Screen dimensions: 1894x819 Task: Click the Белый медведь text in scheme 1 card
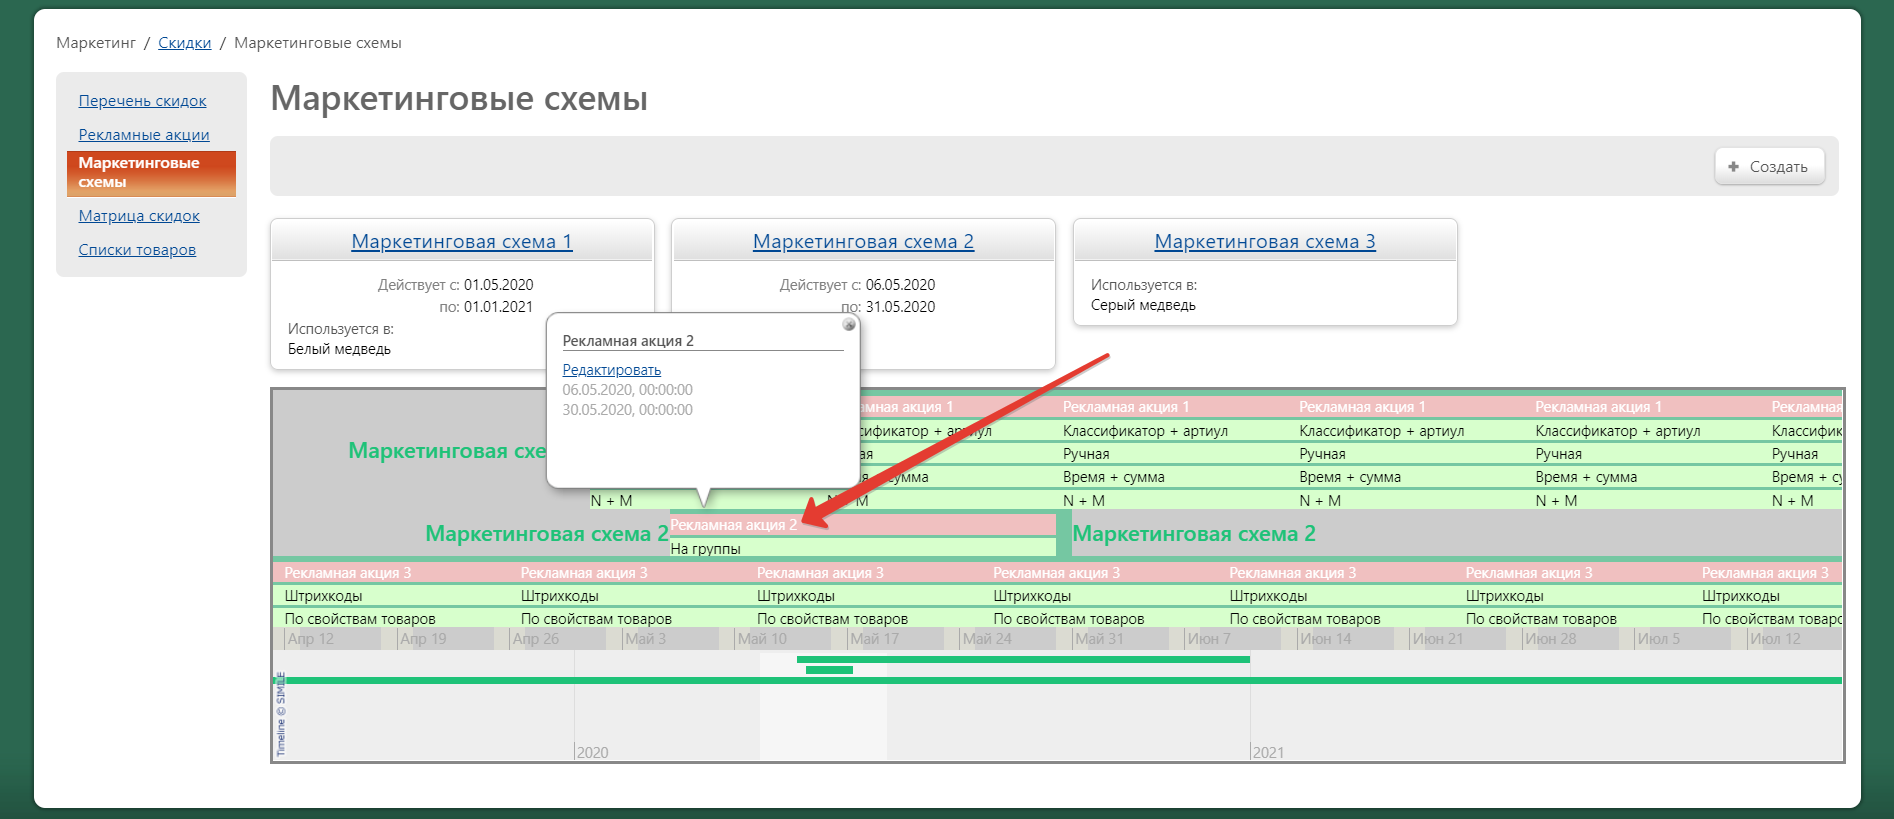pos(339,349)
